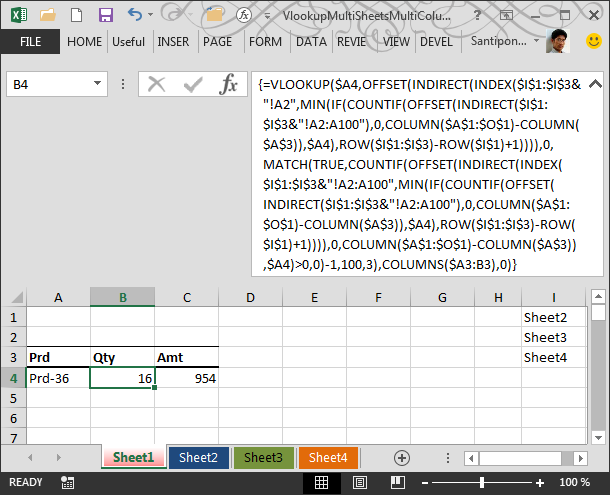Click the Insert Function fx button

click(228, 85)
